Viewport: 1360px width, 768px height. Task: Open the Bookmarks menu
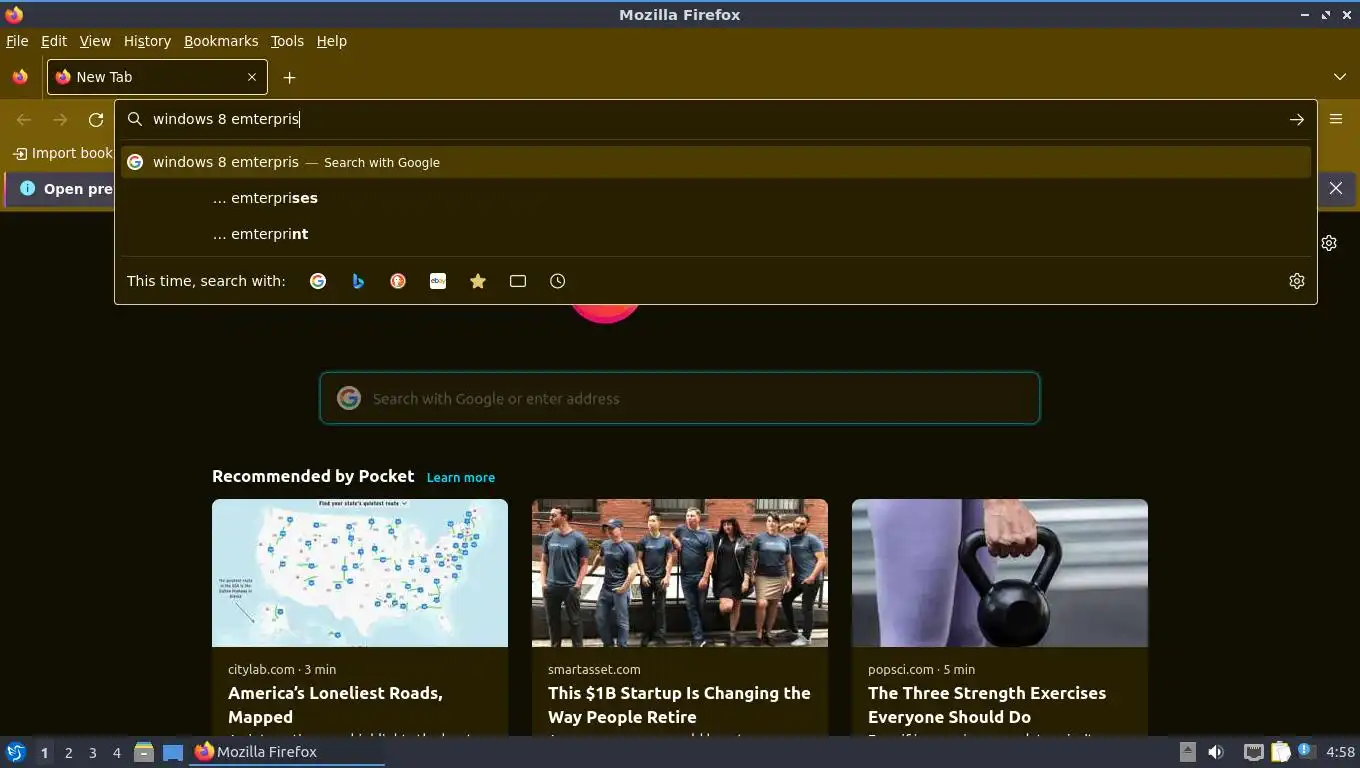221,41
